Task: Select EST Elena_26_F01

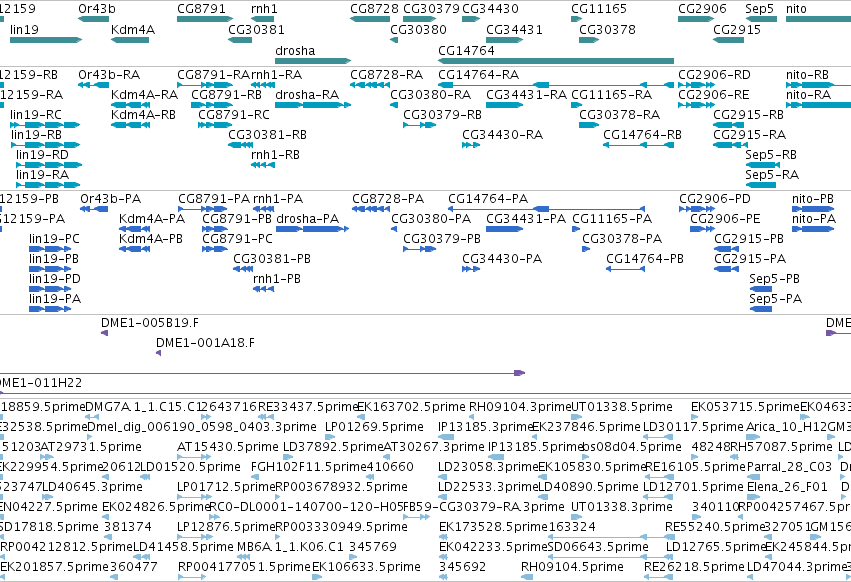Action: (x=751, y=497)
